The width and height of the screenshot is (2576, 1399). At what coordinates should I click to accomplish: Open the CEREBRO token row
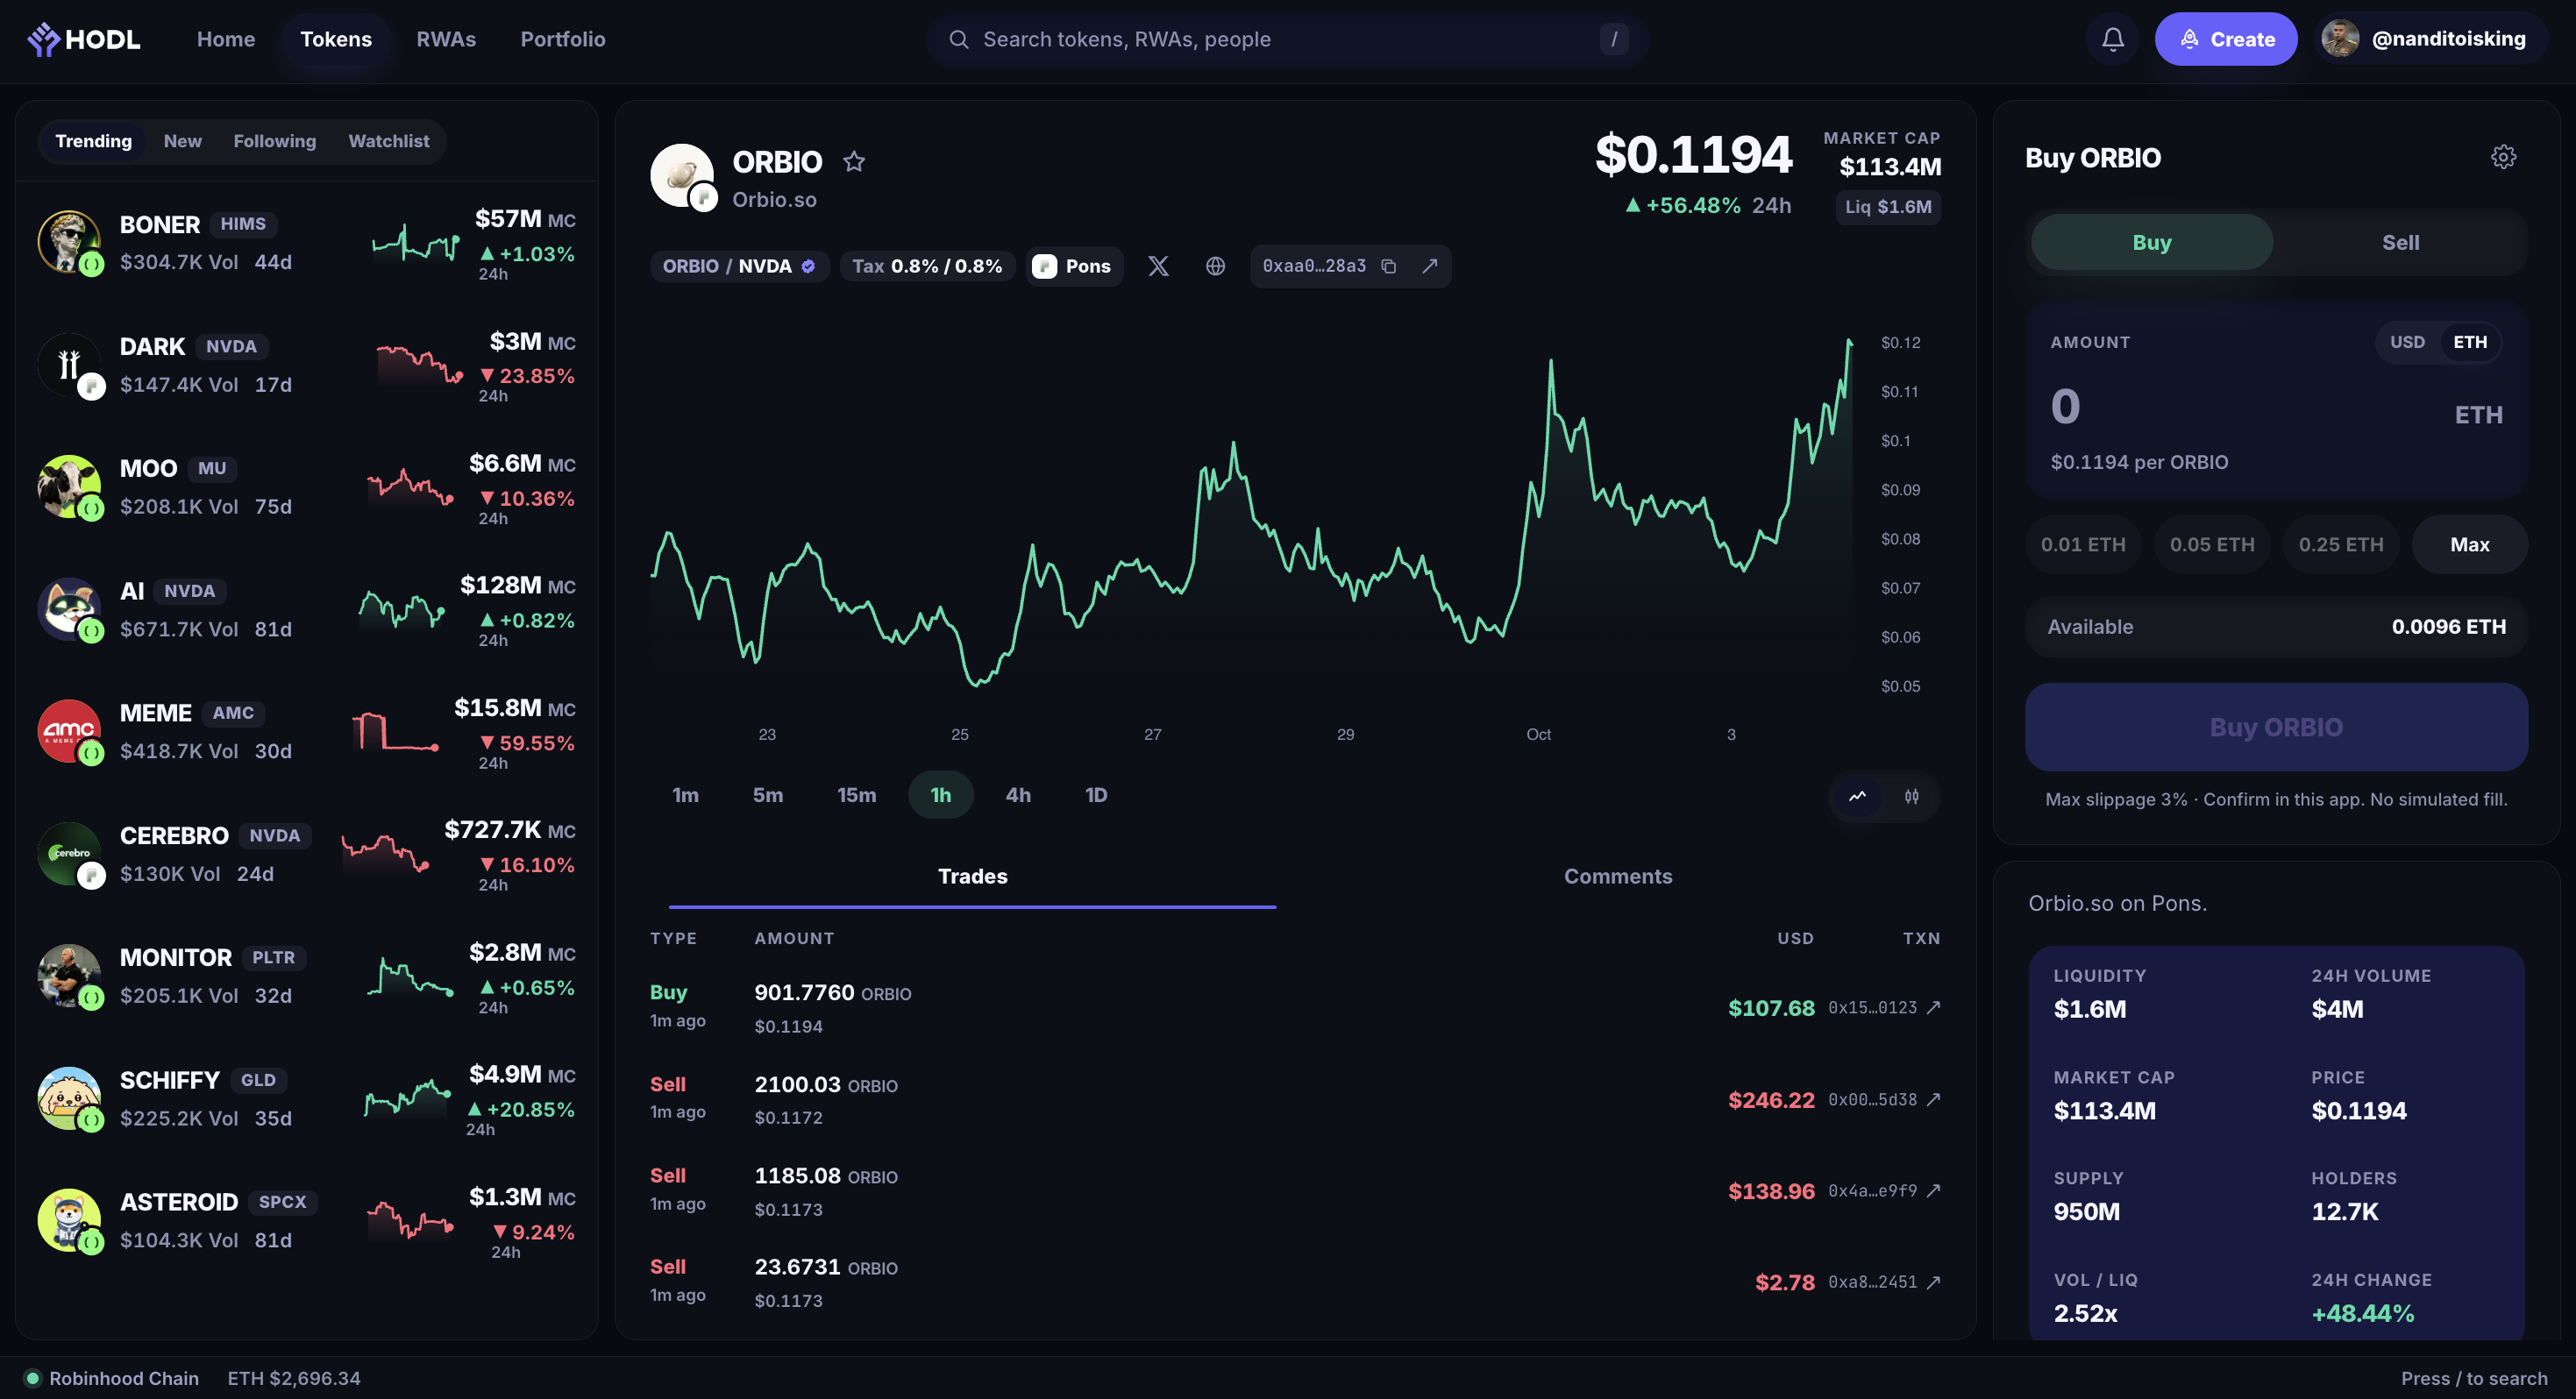click(x=306, y=855)
